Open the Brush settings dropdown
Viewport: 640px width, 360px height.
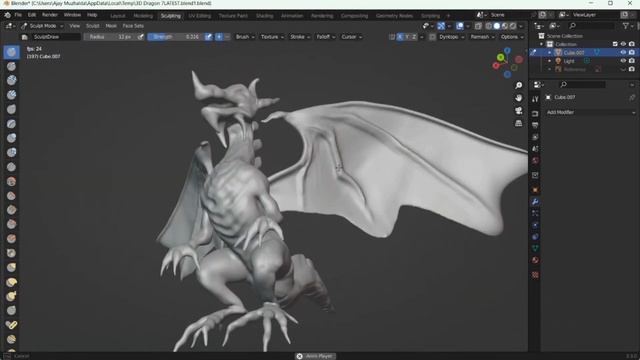pos(245,37)
